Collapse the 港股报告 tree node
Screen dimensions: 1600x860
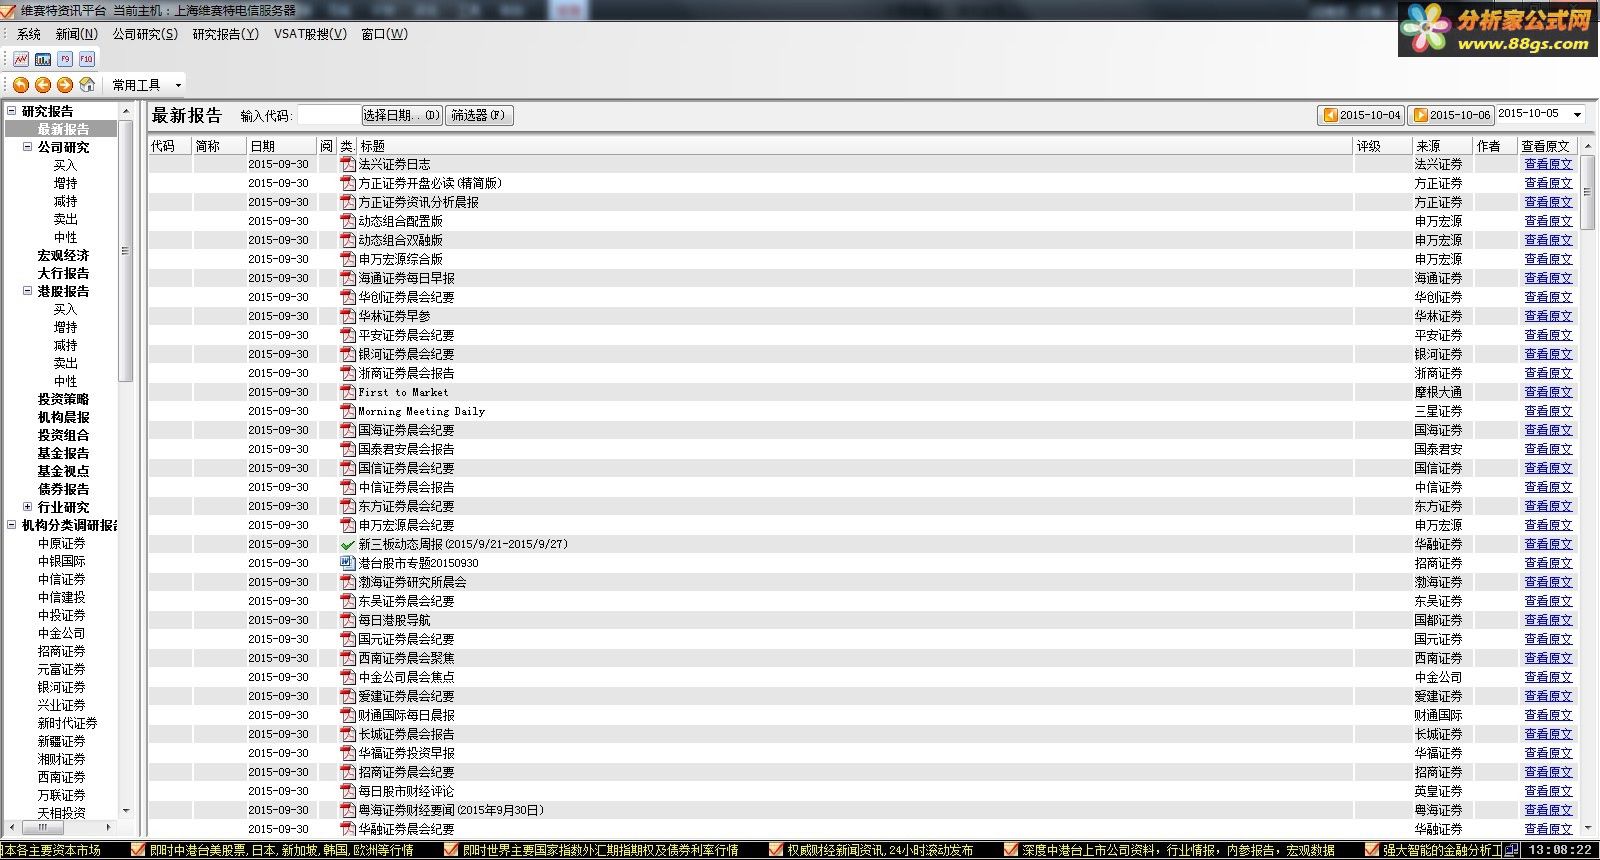pyautogui.click(x=28, y=291)
